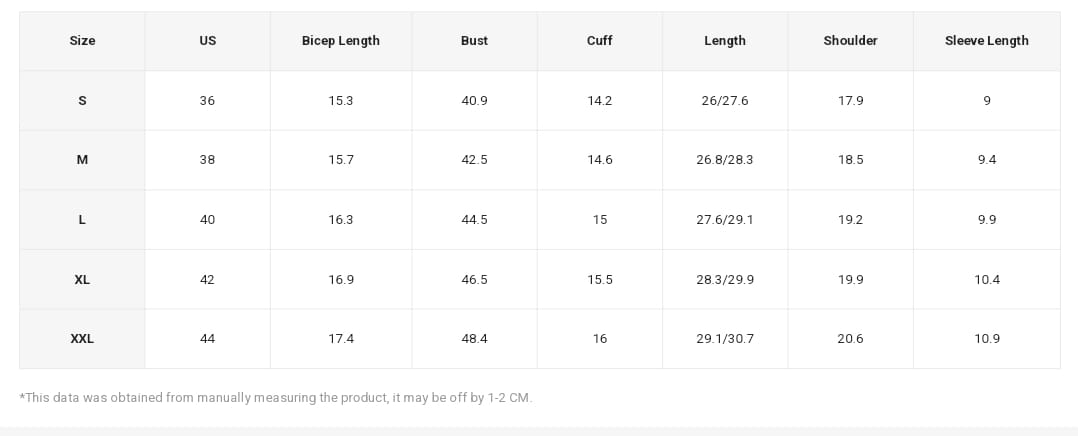The width and height of the screenshot is (1078, 436).
Task: Click the manual measurement disclaimer note
Action: coord(275,398)
